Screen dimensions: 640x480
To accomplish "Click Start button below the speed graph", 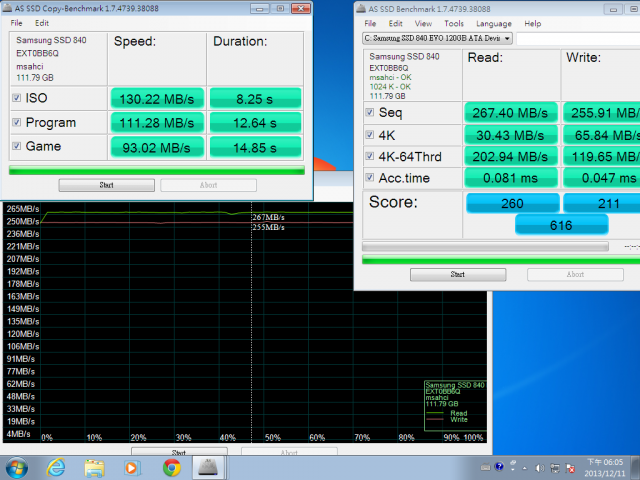I will pos(179,451).
